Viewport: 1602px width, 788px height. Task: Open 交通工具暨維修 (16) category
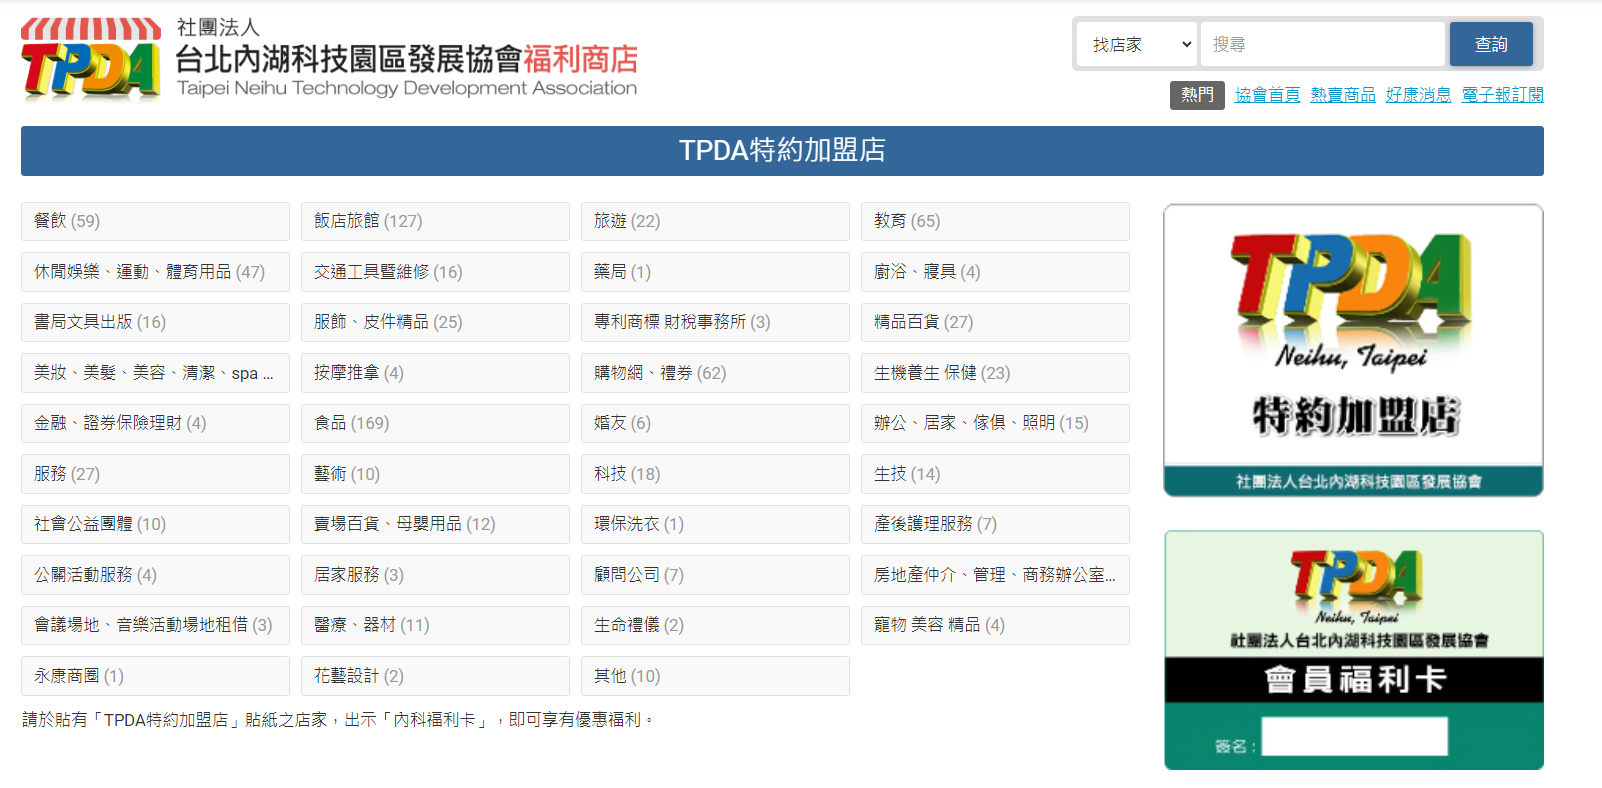[435, 272]
